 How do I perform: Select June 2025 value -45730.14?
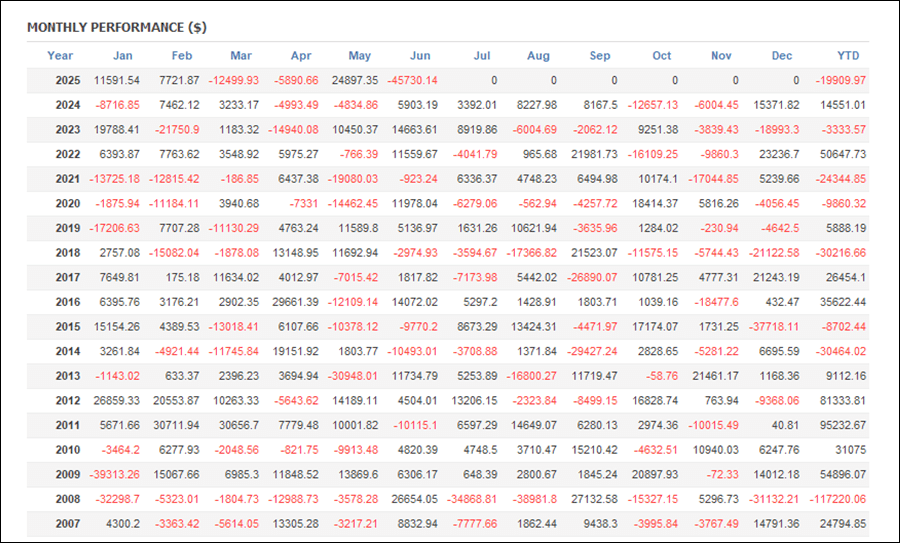tap(412, 80)
